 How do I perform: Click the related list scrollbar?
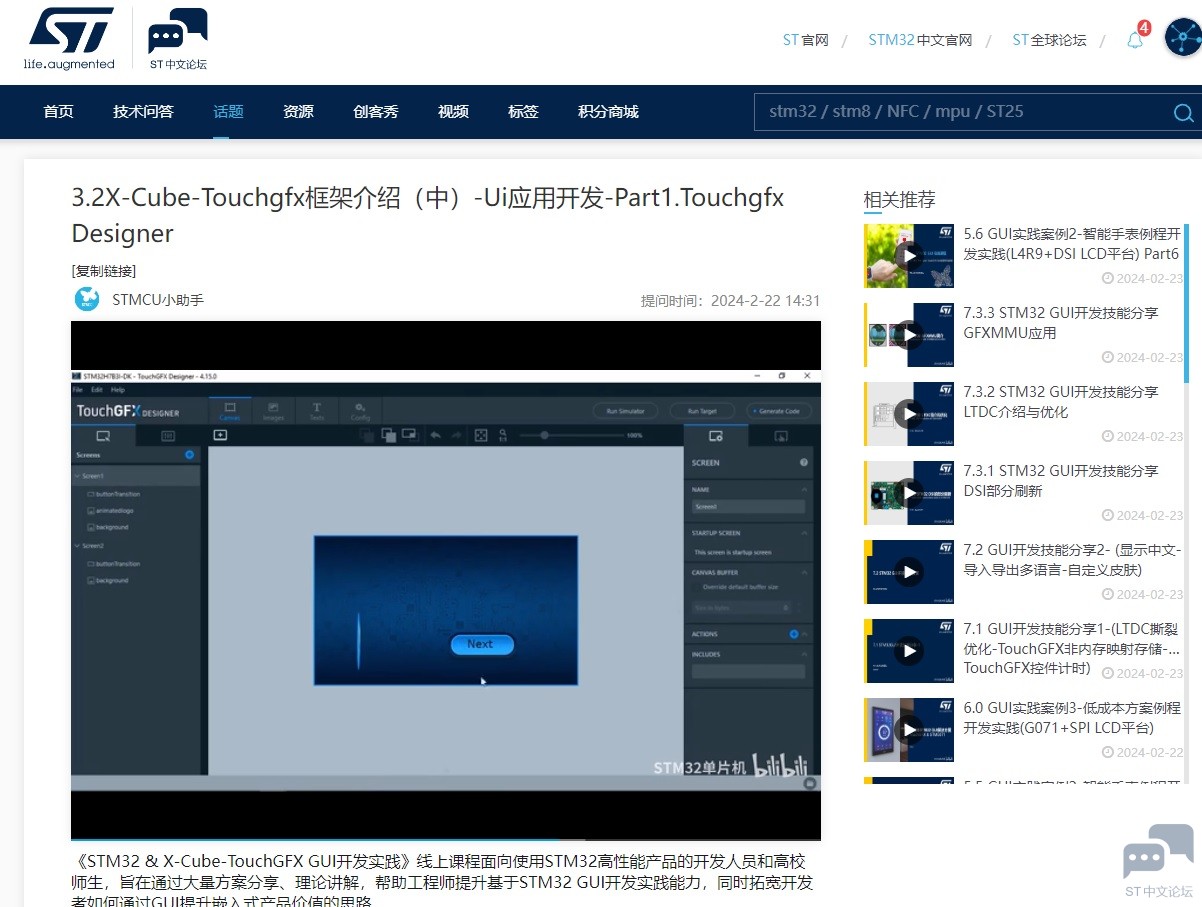[1186, 303]
